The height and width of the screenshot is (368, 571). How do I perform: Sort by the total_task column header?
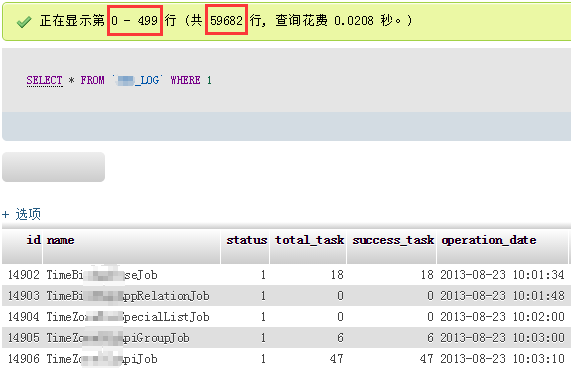click(x=310, y=240)
